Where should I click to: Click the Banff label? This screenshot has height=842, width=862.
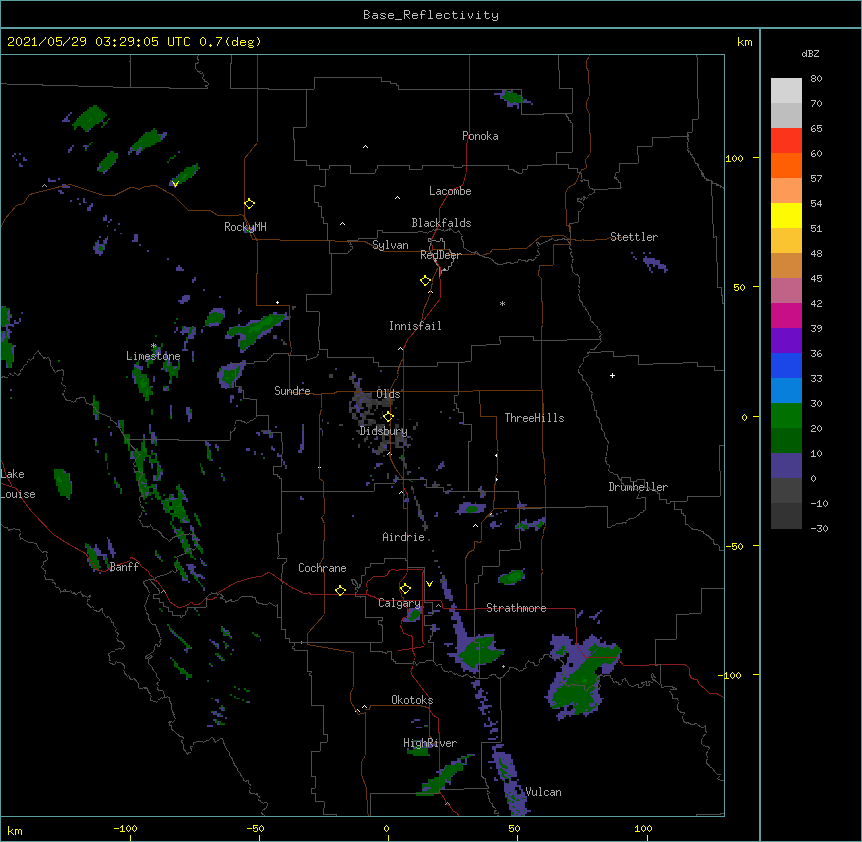[x=124, y=567]
